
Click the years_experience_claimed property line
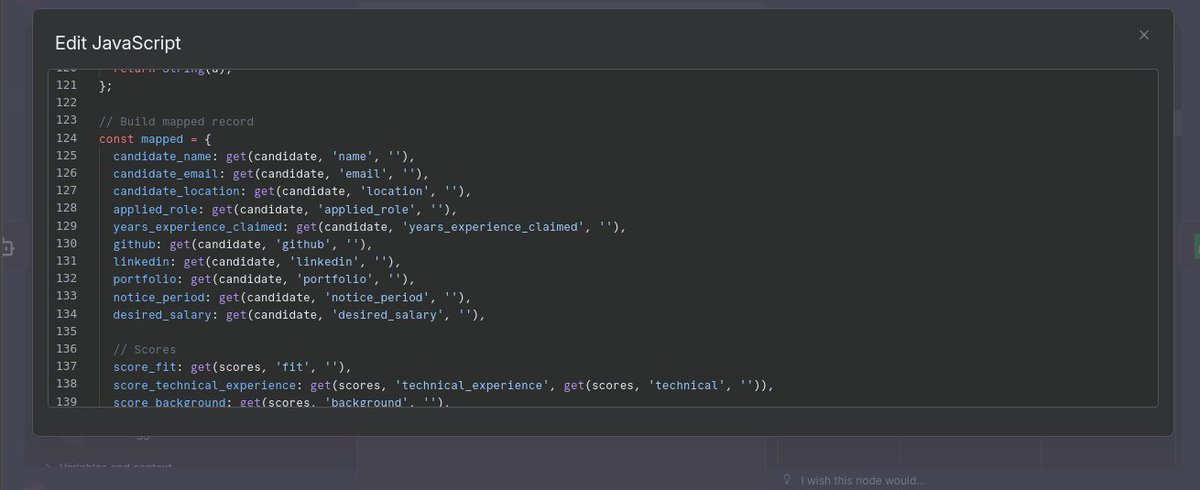click(x=369, y=227)
